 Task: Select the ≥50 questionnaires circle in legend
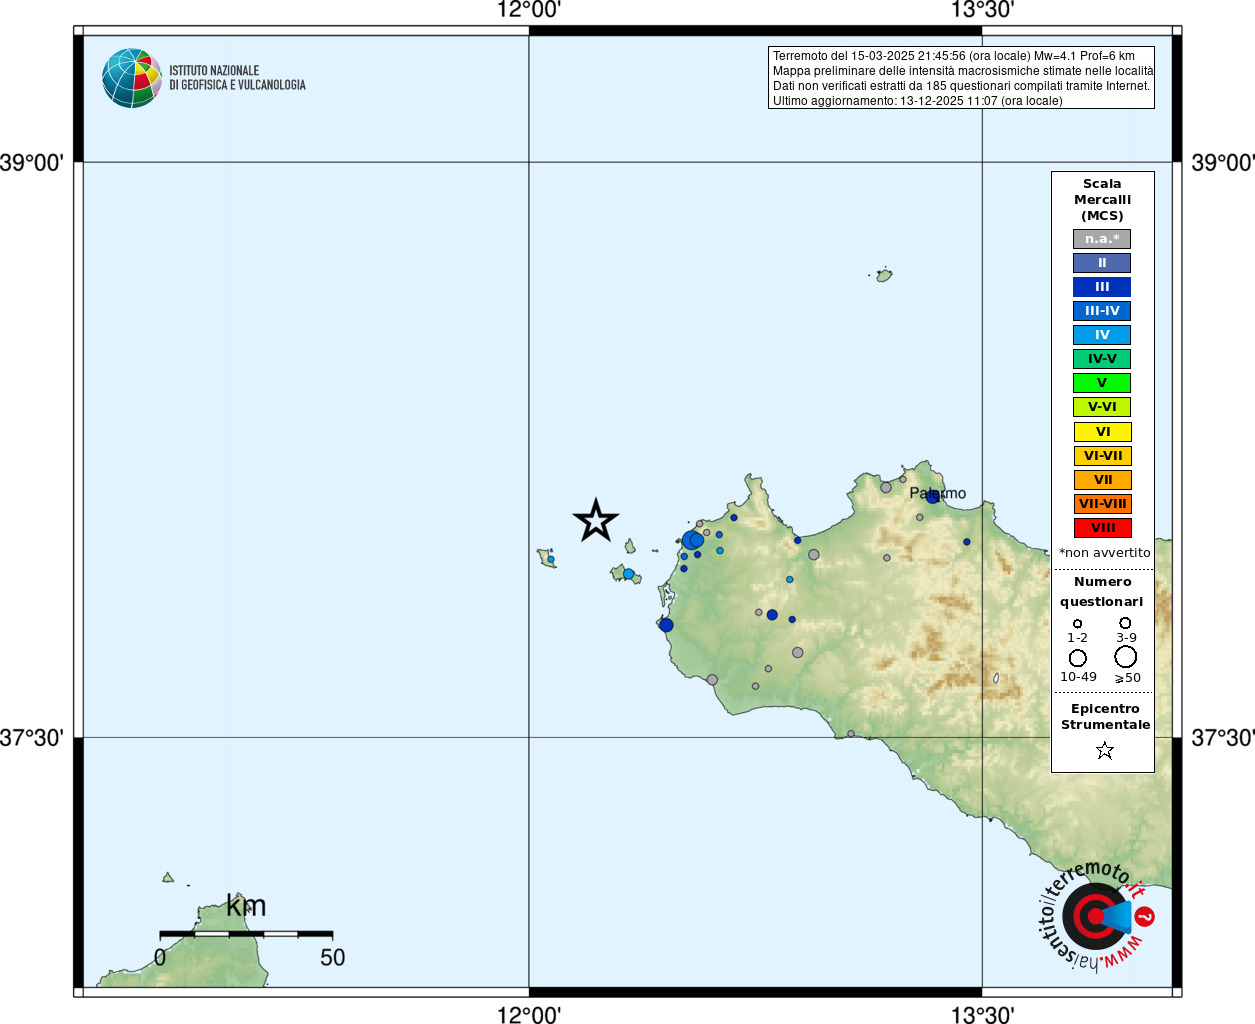point(1126,657)
